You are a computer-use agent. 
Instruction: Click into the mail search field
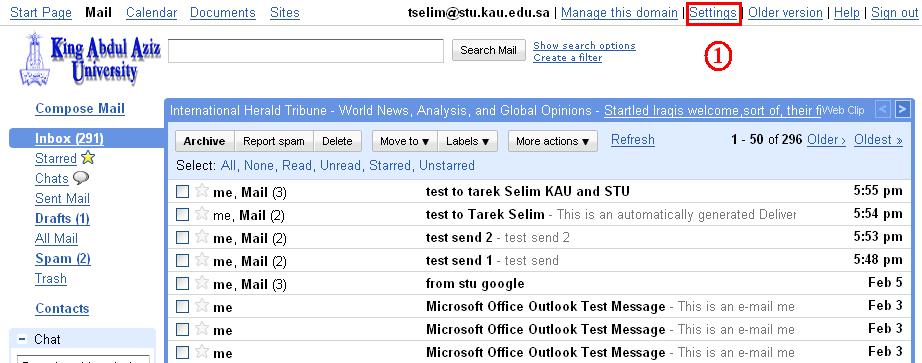pyautogui.click(x=306, y=51)
